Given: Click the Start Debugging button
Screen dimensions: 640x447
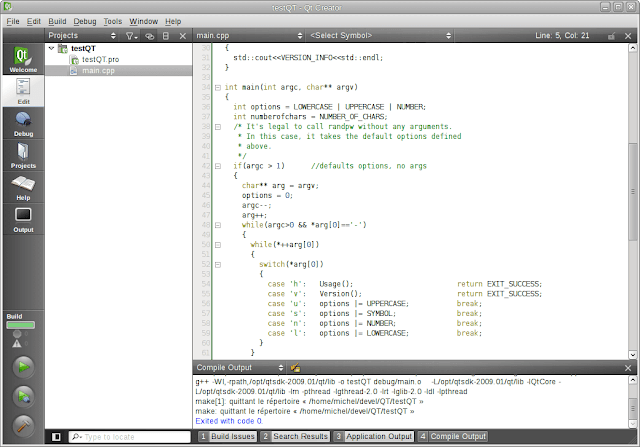Looking at the screenshot, I should tap(23, 396).
